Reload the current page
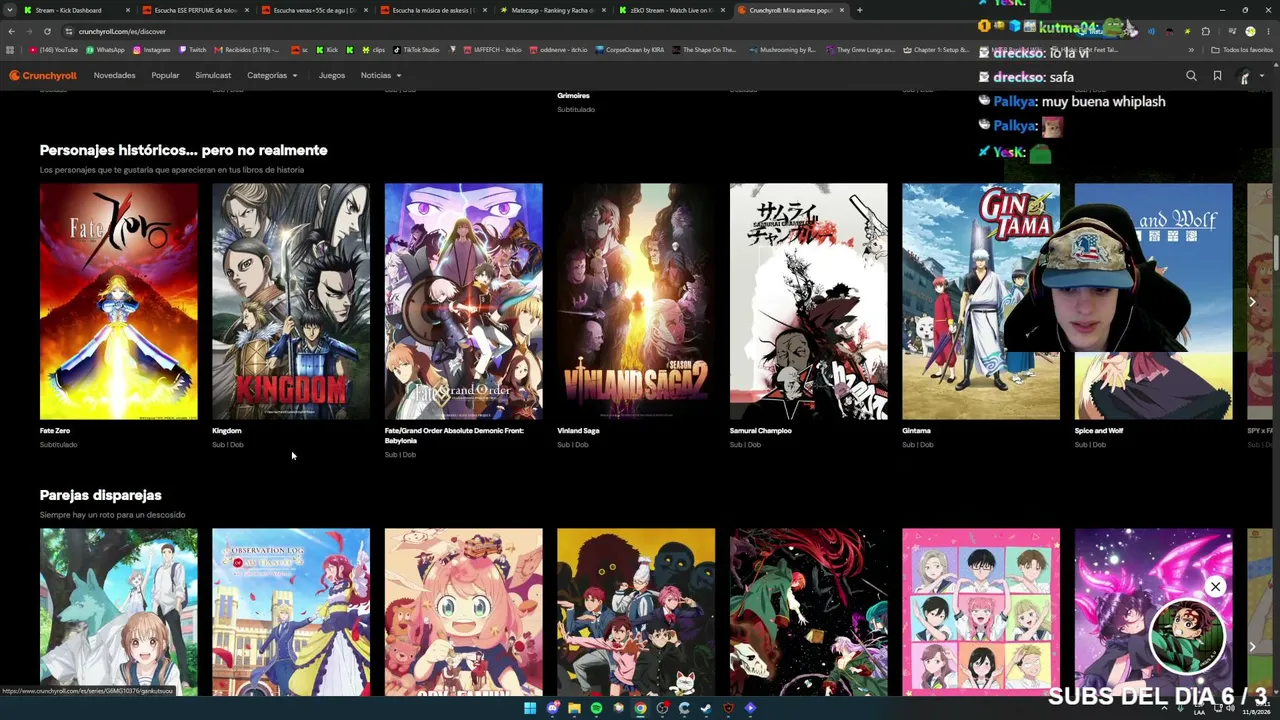Viewport: 1280px width, 720px height. pos(46,31)
